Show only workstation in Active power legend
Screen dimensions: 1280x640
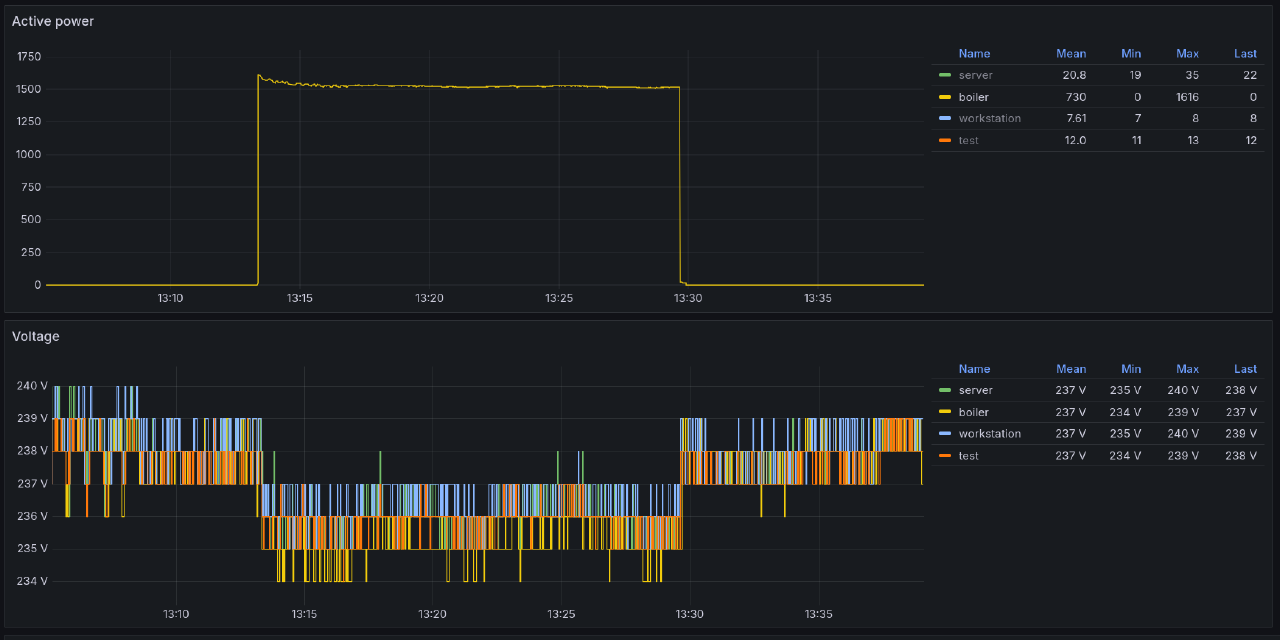pyautogui.click(x=989, y=118)
